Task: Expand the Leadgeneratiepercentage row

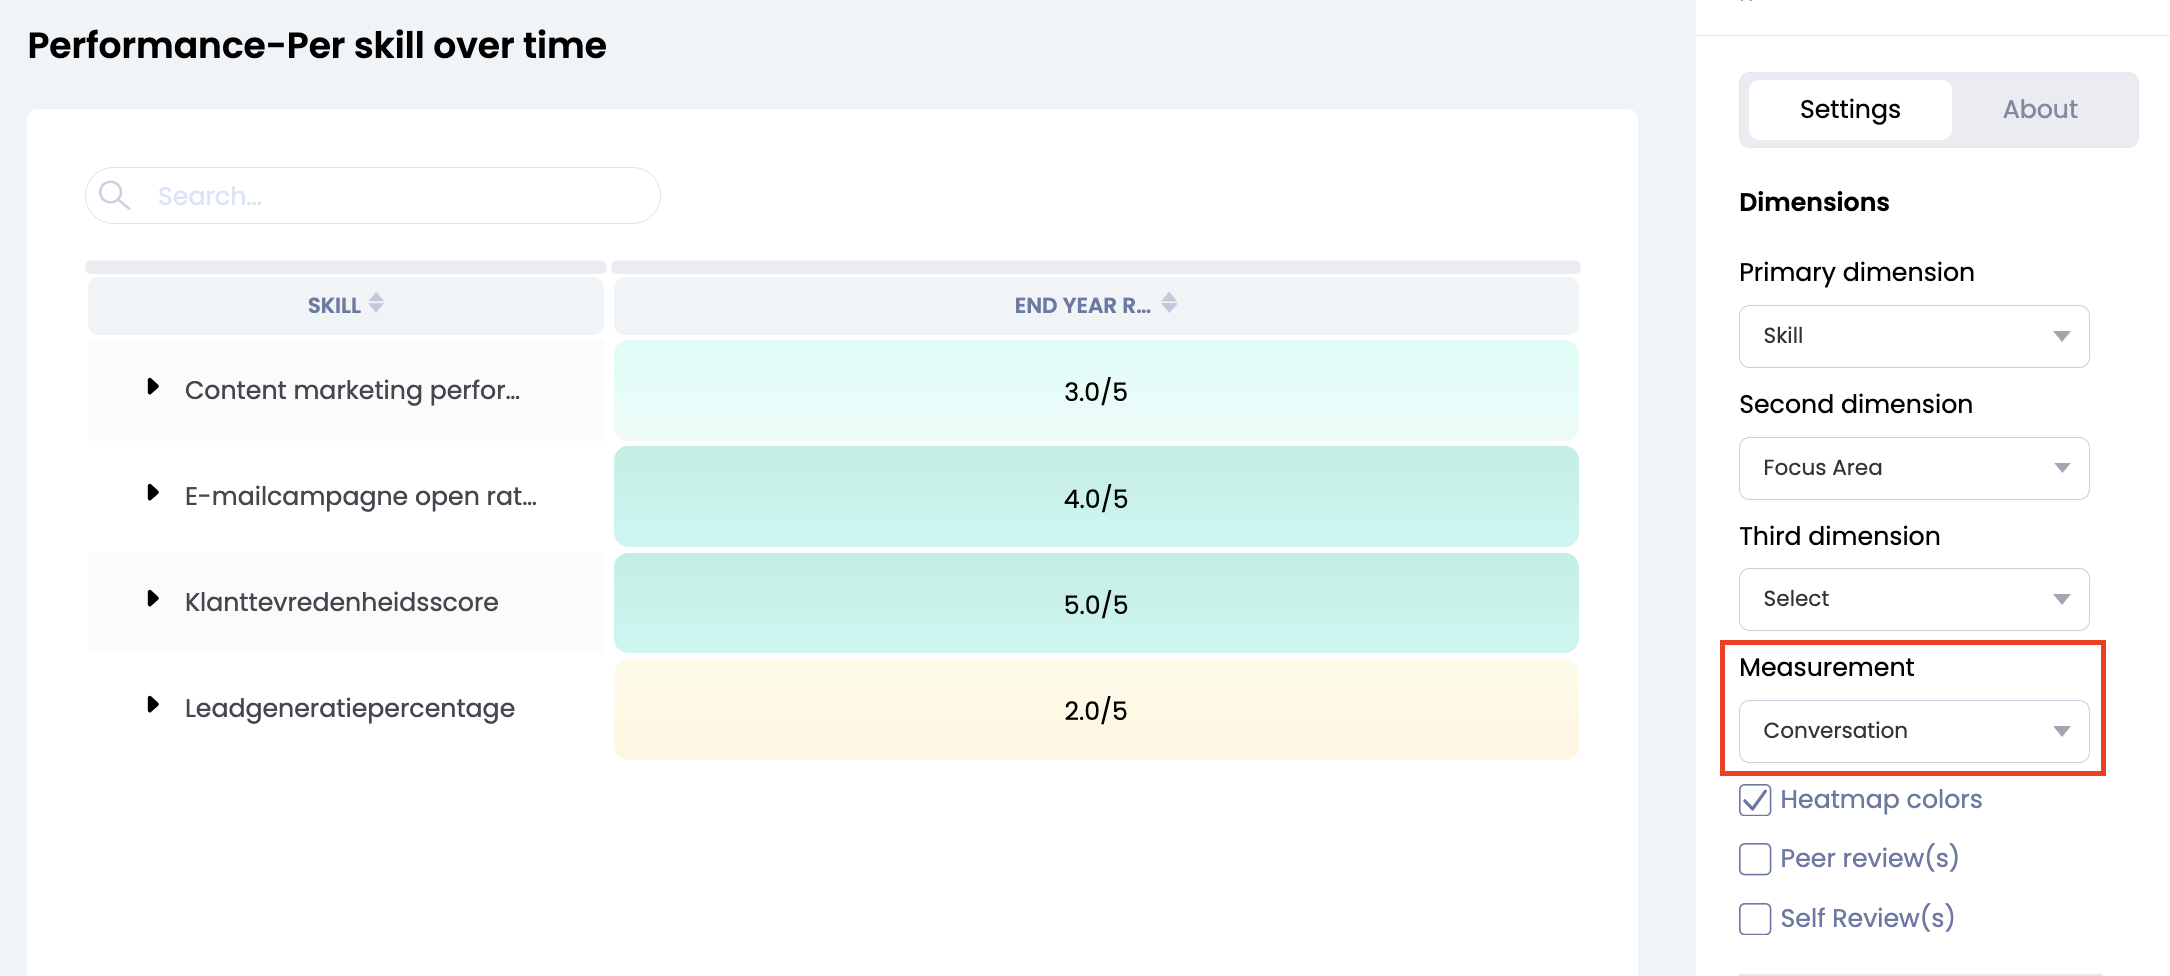Action: pyautogui.click(x=153, y=705)
